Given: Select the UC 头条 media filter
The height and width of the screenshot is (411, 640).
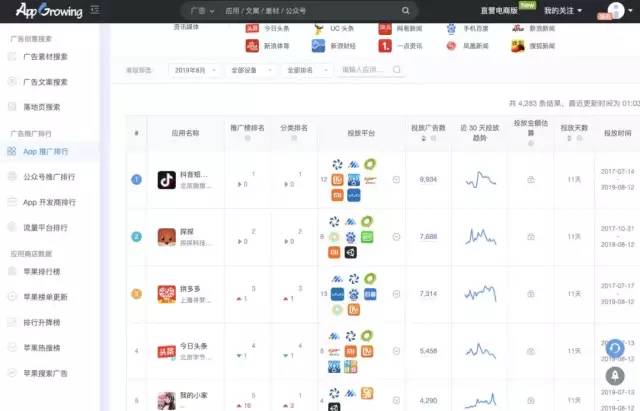Looking at the screenshot, I should [x=333, y=29].
